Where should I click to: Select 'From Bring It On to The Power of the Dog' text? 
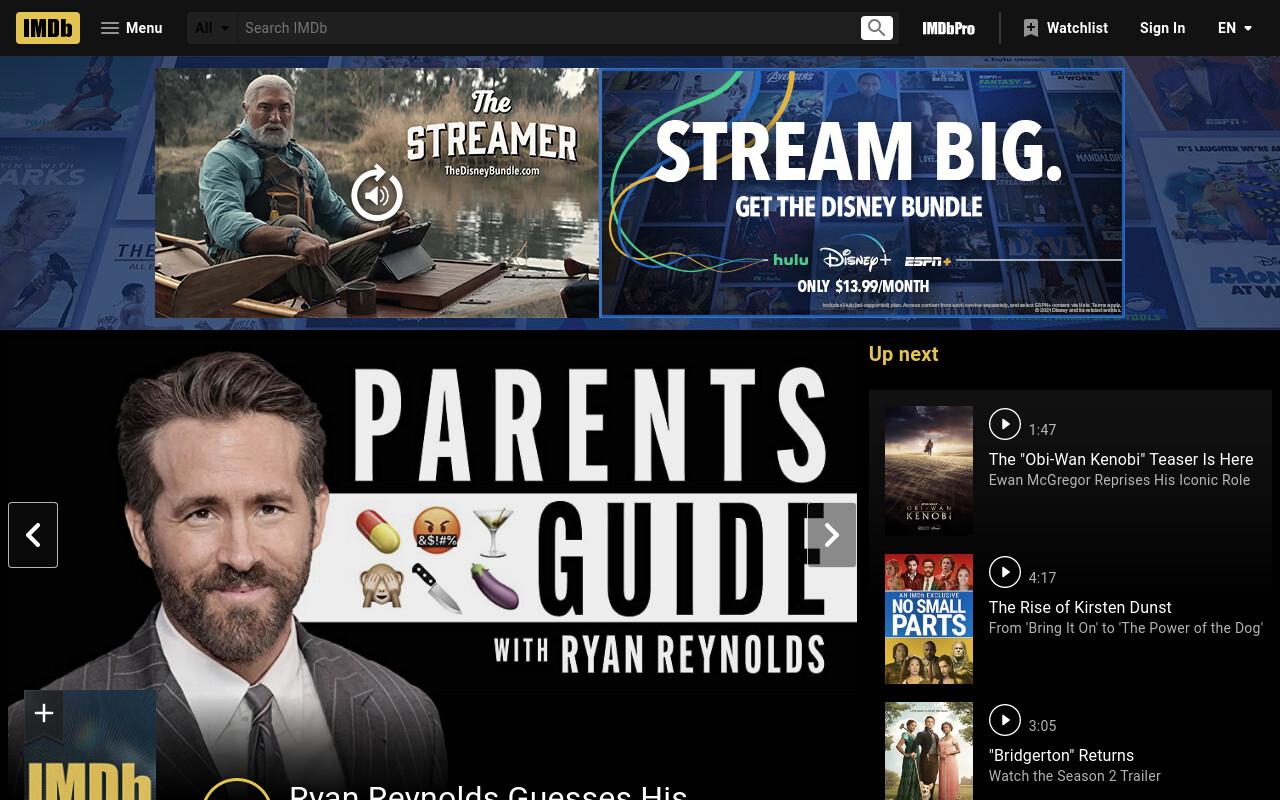[1126, 628]
